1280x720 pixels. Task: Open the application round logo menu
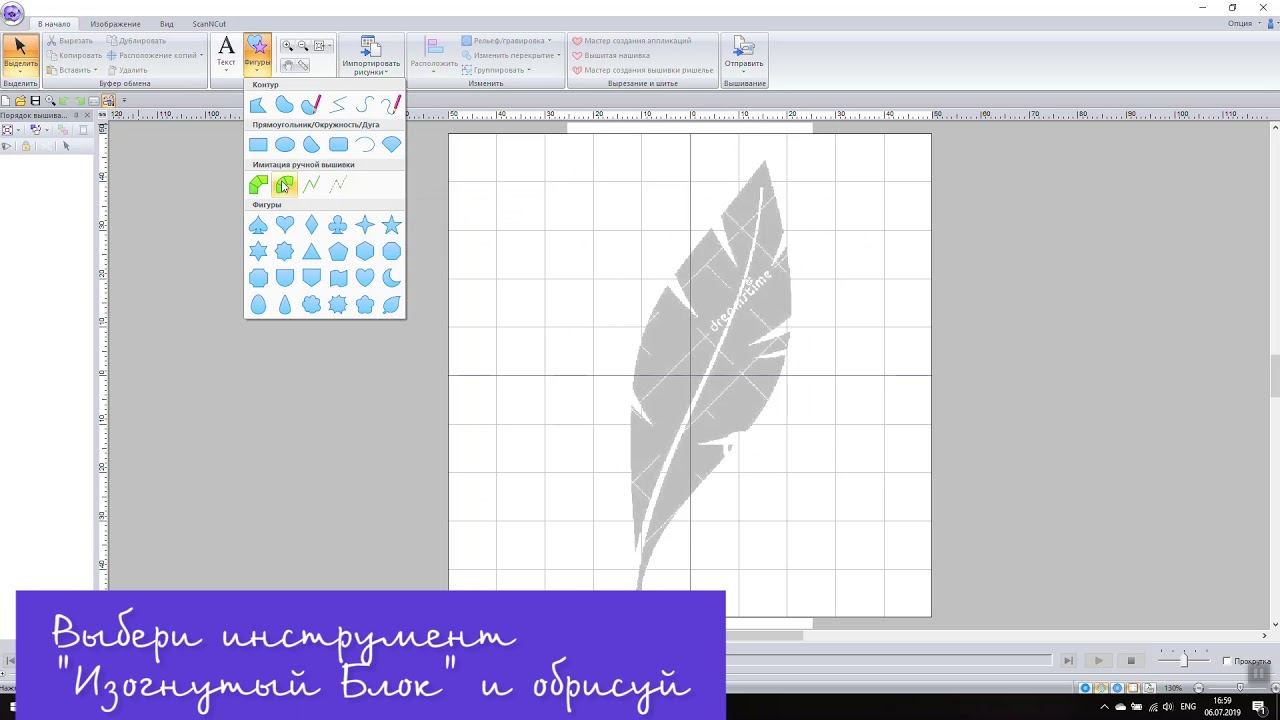pos(12,13)
